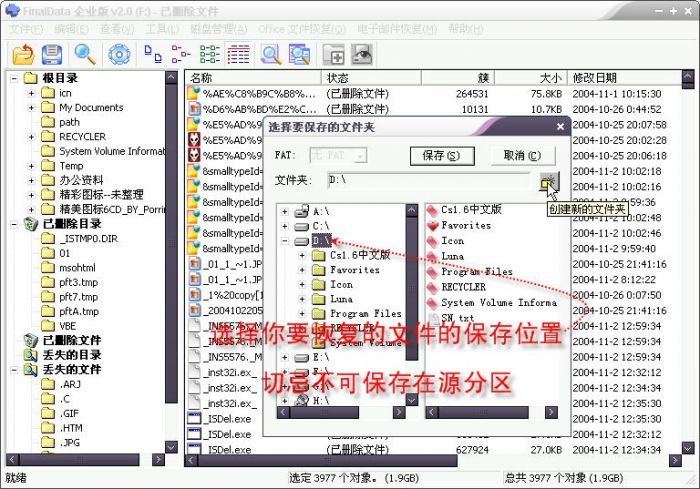Click the dialog right list horizontal scrollbar right arrow
This screenshot has width=700, height=489.
coord(551,412)
